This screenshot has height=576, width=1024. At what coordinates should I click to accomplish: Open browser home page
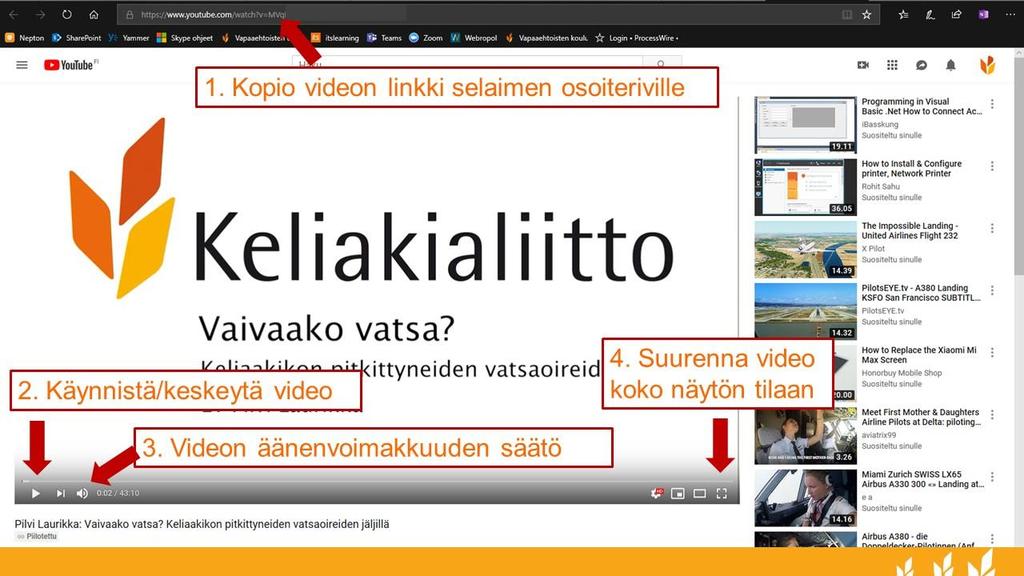coord(93,14)
